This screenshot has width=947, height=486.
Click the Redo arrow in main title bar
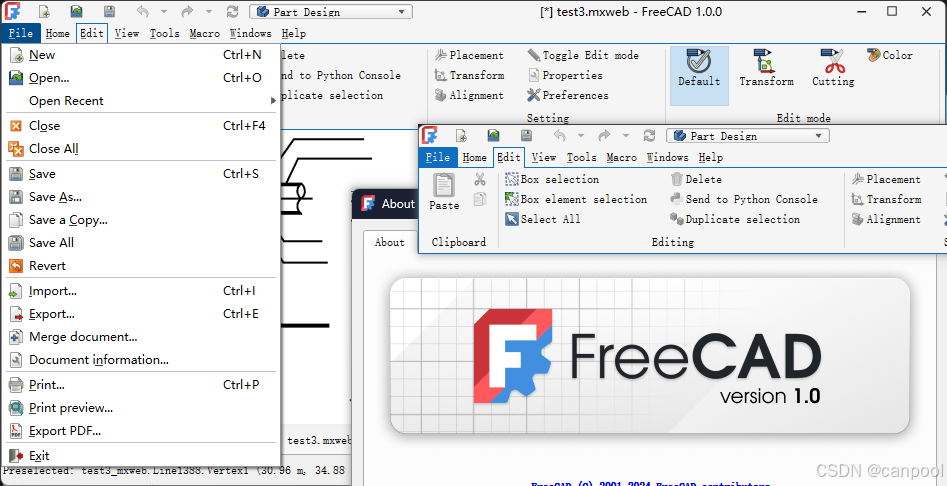click(x=187, y=11)
